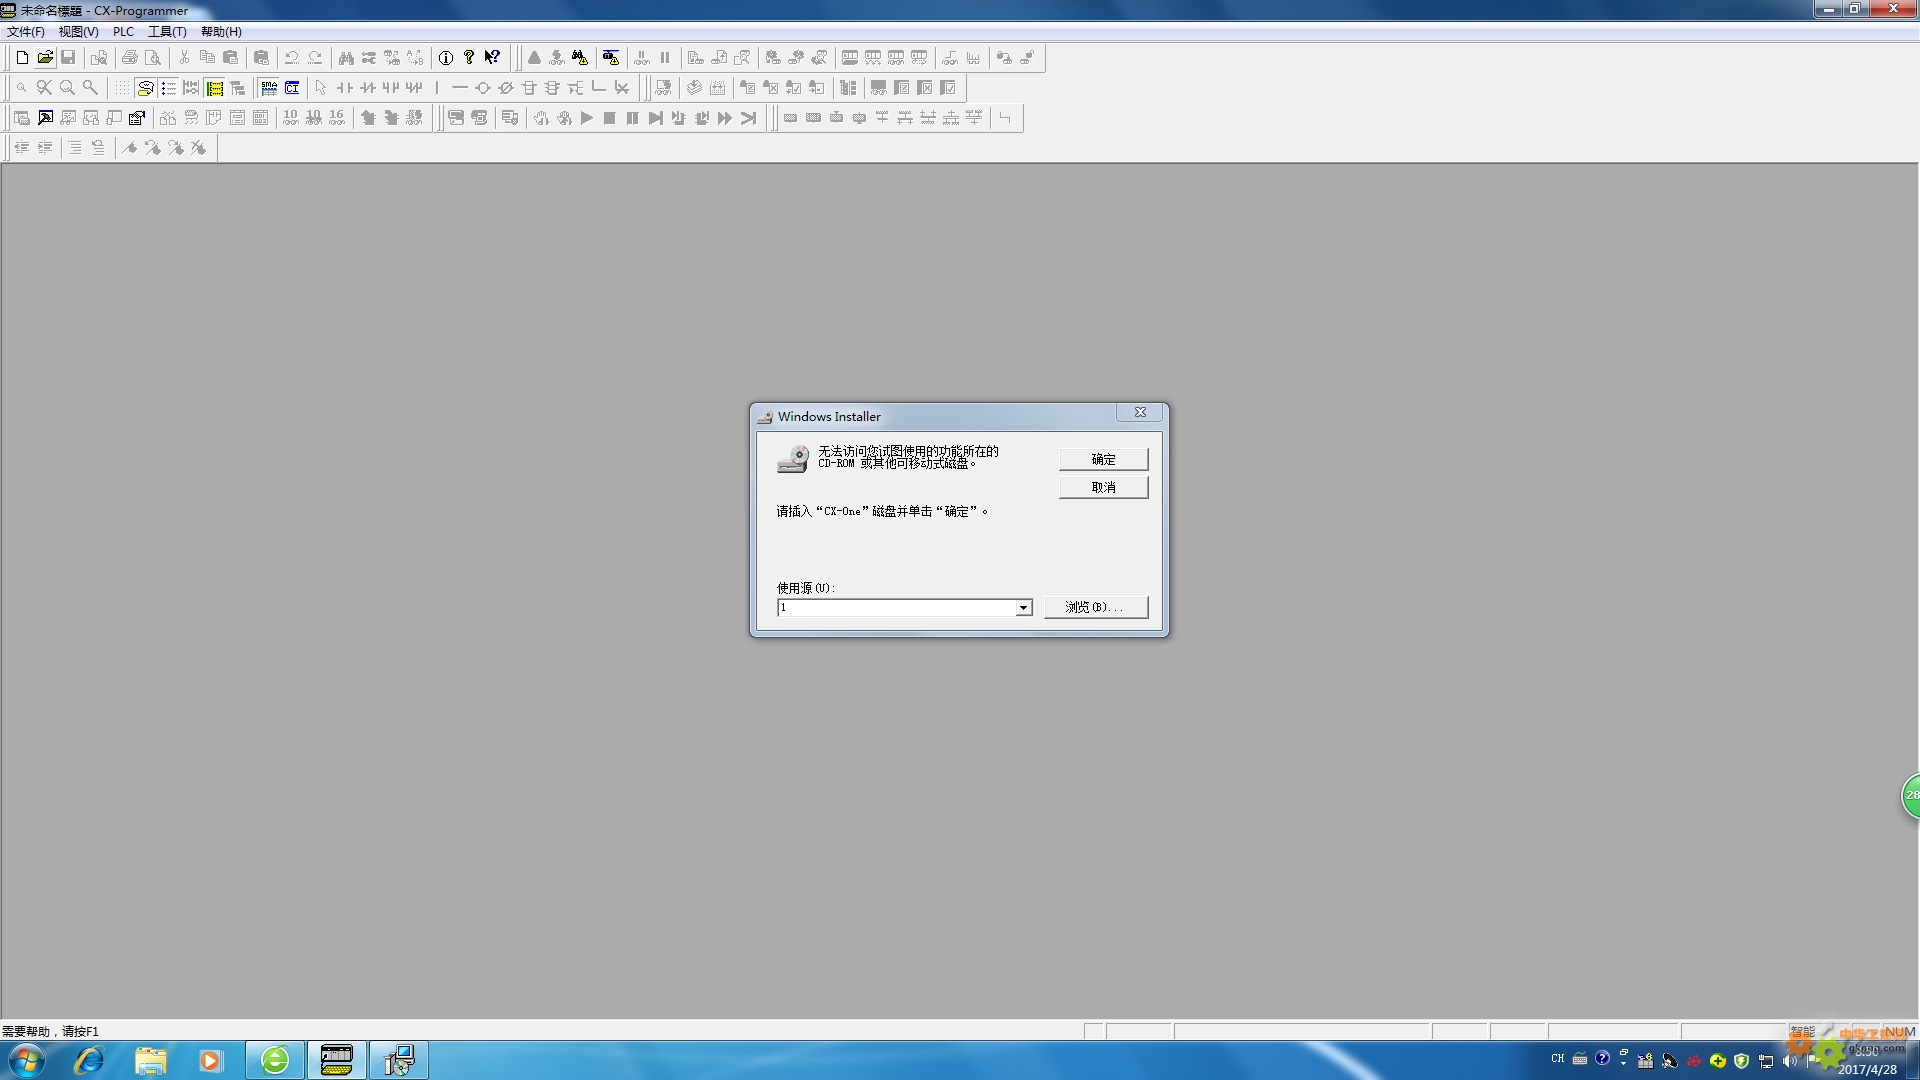Click the Work Online triangle icon

coord(534,58)
